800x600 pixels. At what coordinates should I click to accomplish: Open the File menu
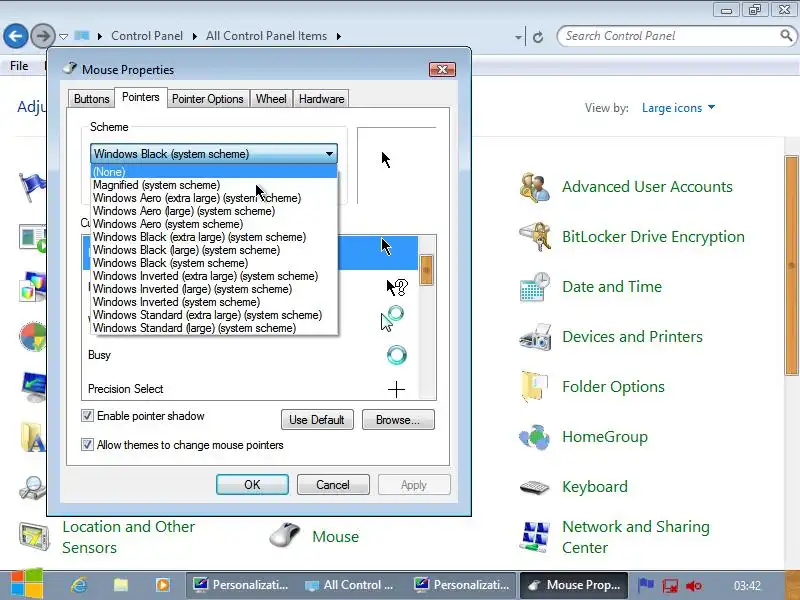pos(19,66)
